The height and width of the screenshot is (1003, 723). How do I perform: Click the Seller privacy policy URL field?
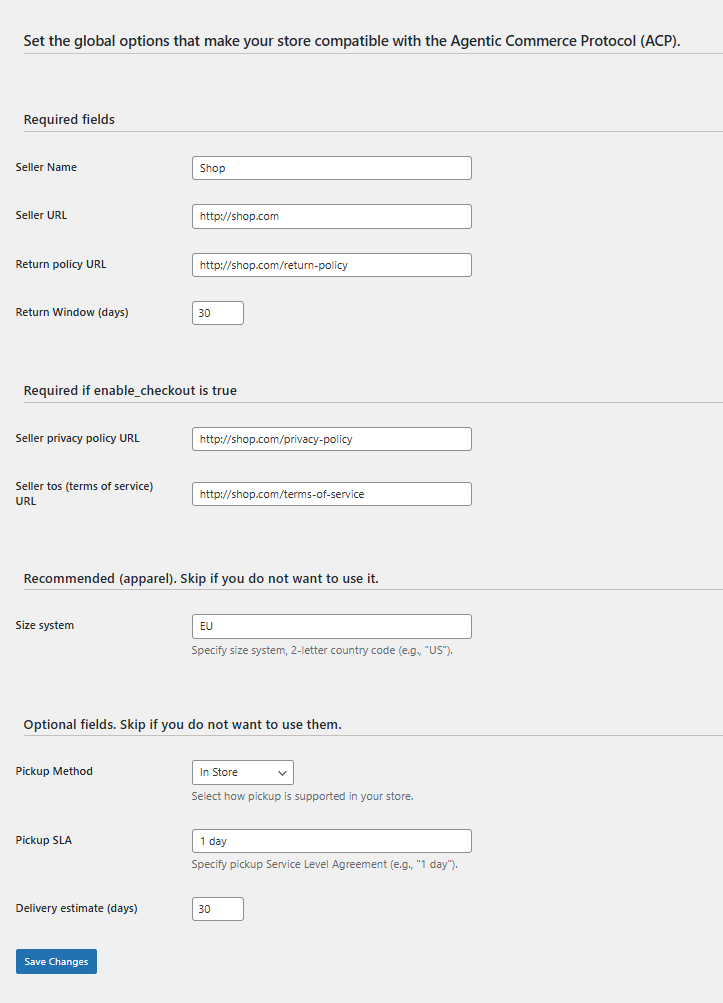(x=331, y=439)
